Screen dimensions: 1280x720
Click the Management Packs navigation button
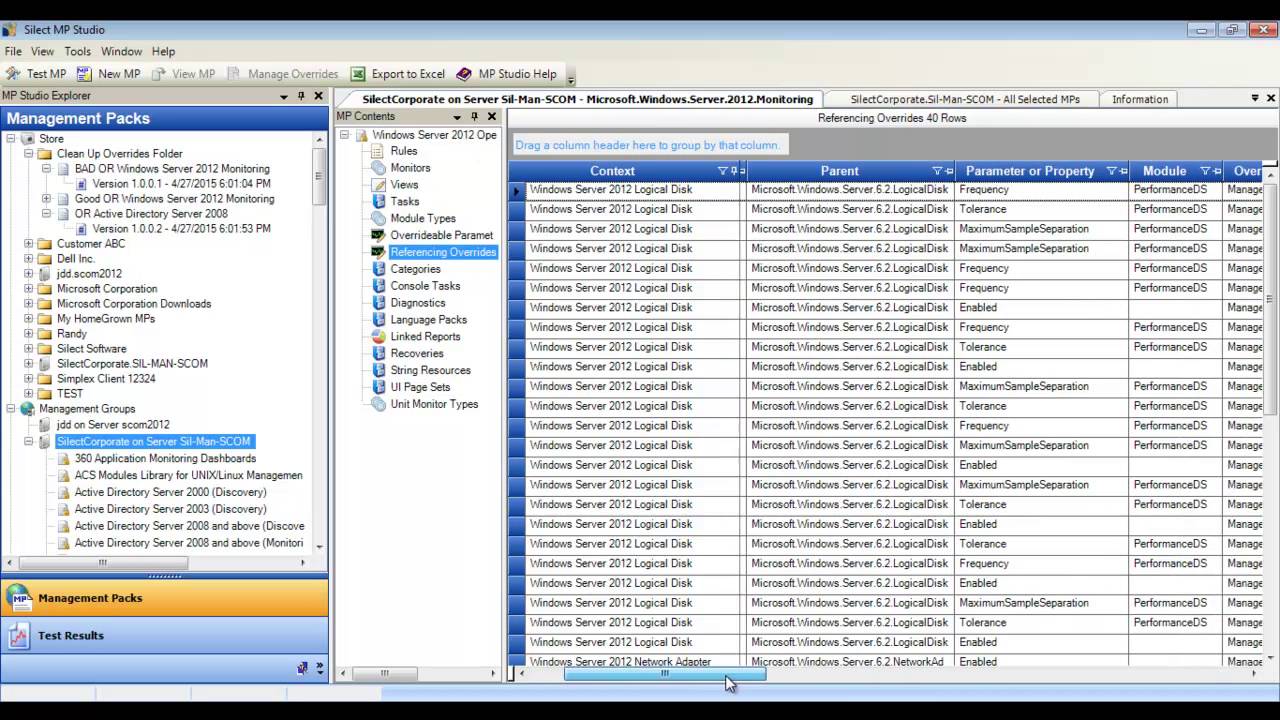coord(164,598)
